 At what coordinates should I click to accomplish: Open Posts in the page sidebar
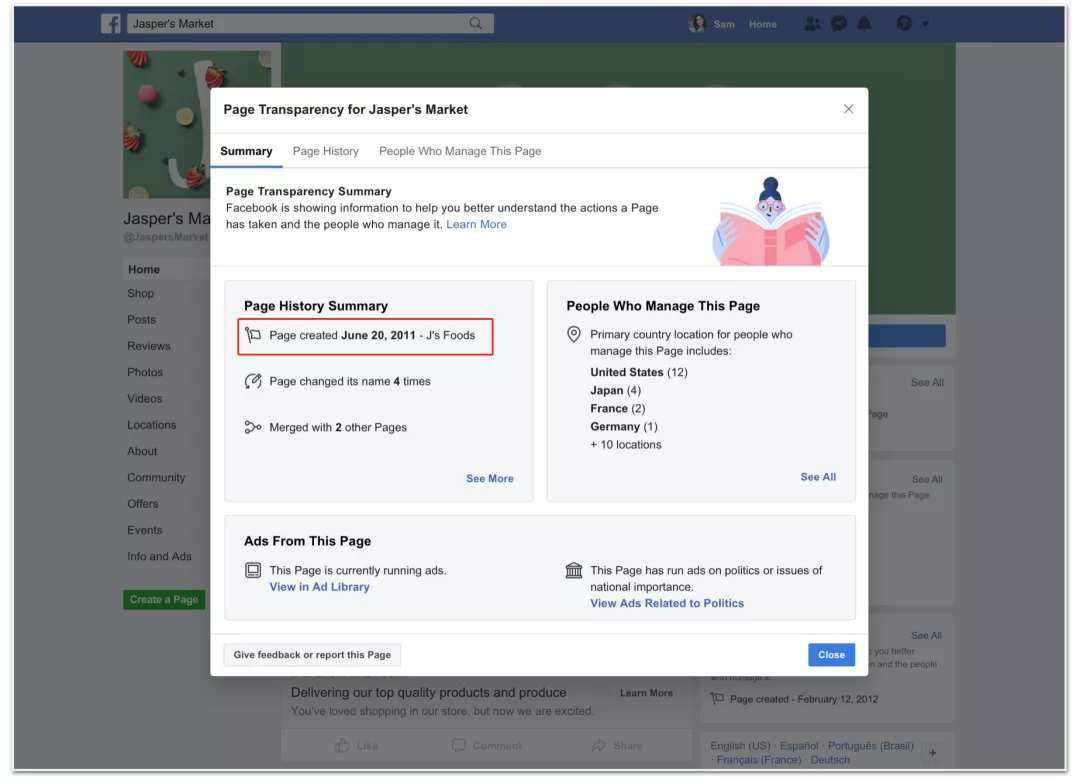coord(142,320)
